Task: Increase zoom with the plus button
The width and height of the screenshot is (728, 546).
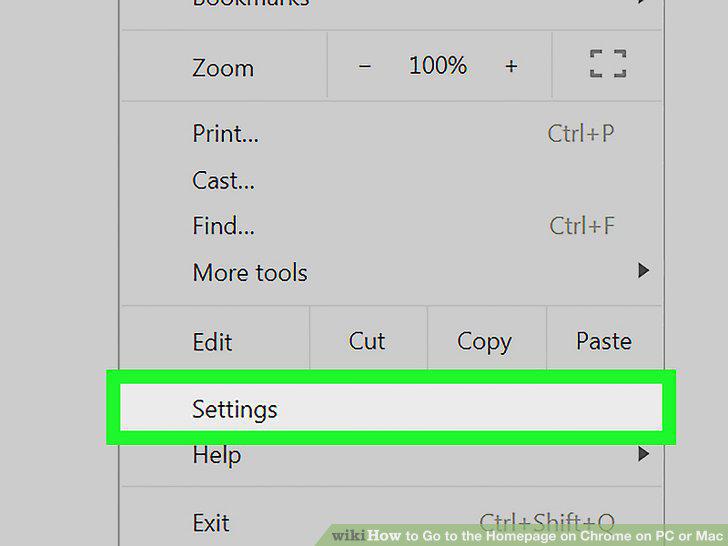Action: [511, 66]
